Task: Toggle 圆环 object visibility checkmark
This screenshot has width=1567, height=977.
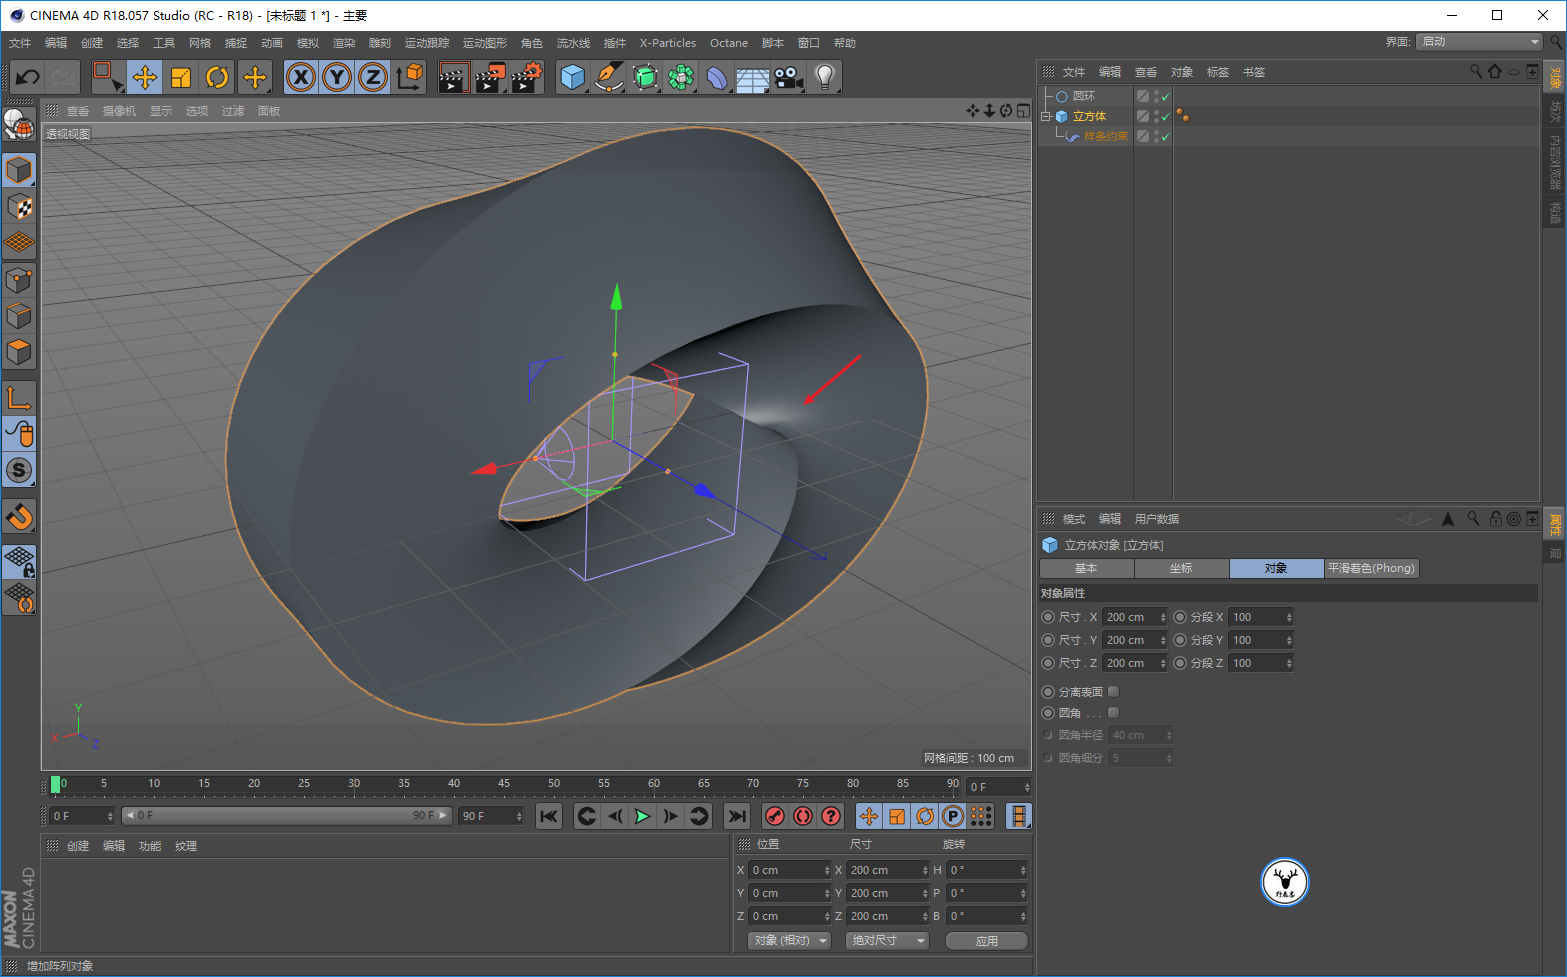Action: pos(1166,96)
